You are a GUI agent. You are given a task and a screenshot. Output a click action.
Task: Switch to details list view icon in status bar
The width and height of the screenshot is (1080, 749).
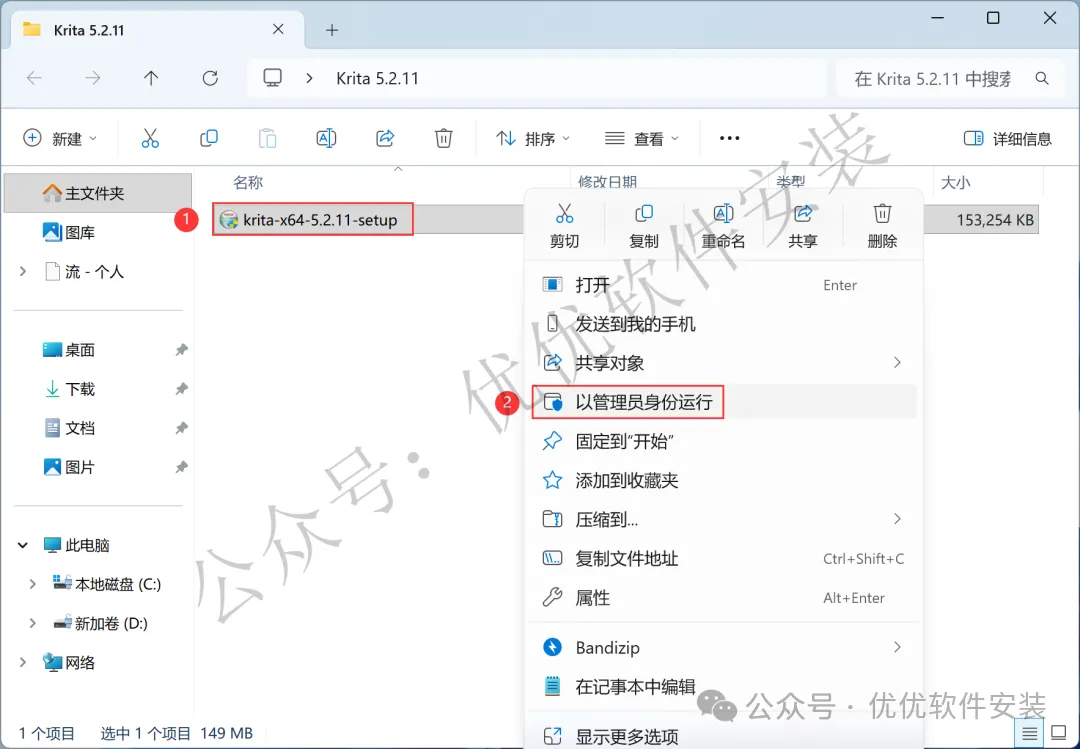tap(1029, 733)
